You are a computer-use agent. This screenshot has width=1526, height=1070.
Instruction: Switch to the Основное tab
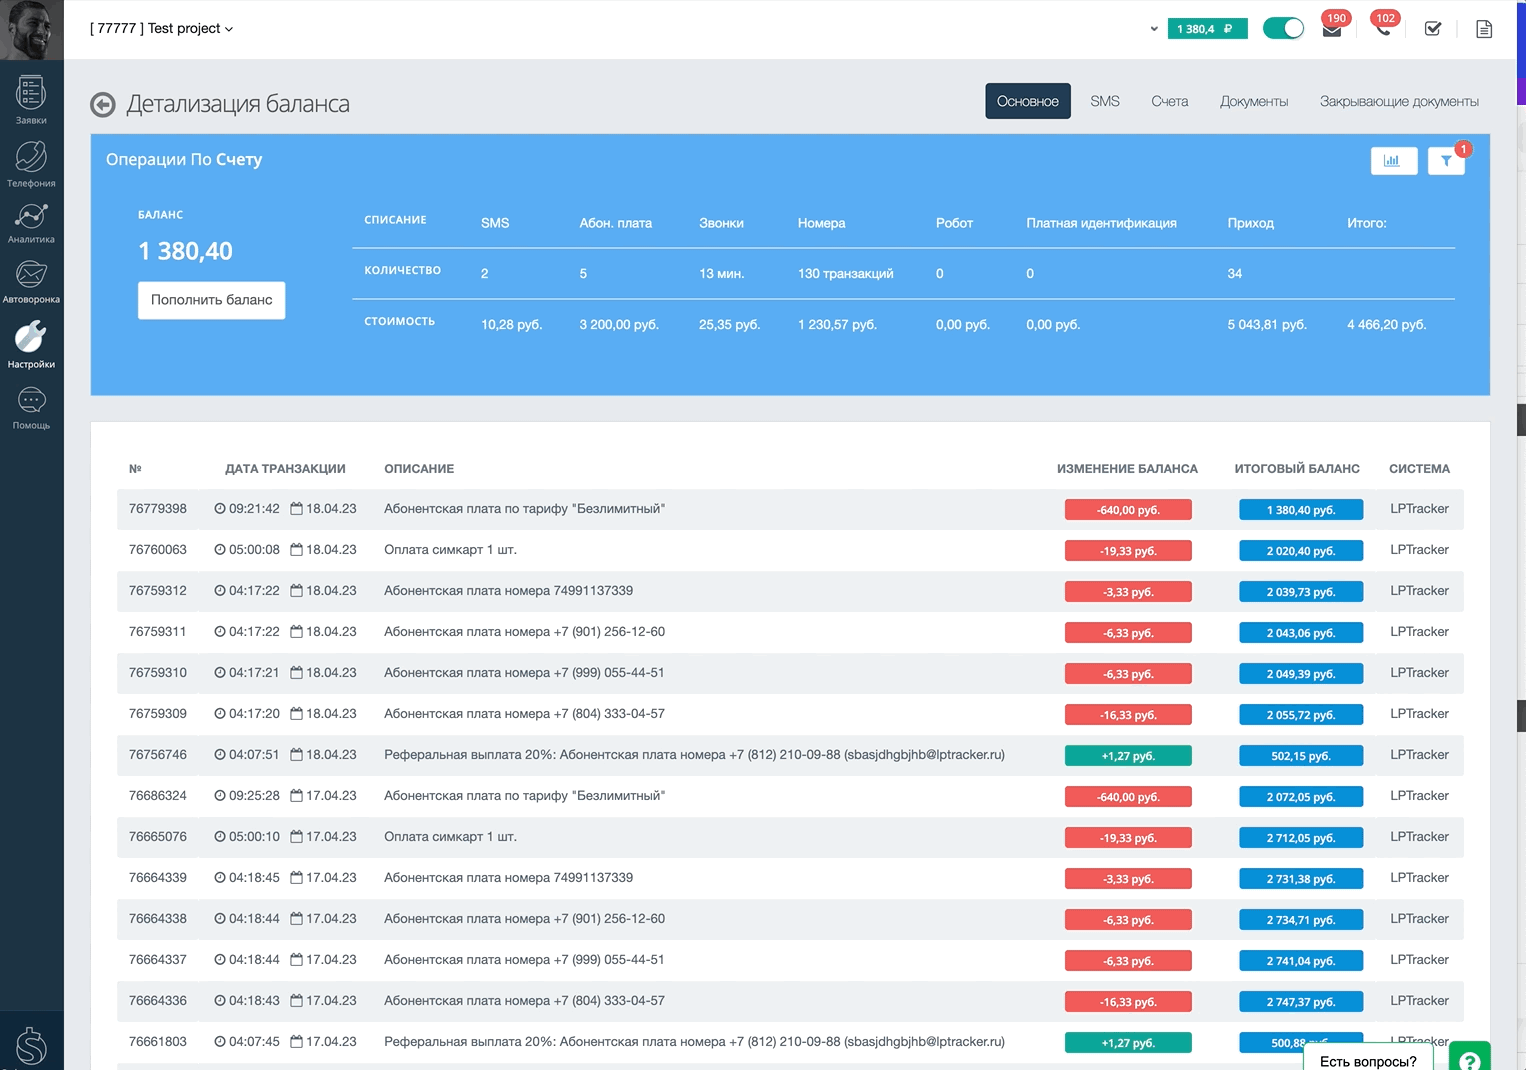point(1028,101)
